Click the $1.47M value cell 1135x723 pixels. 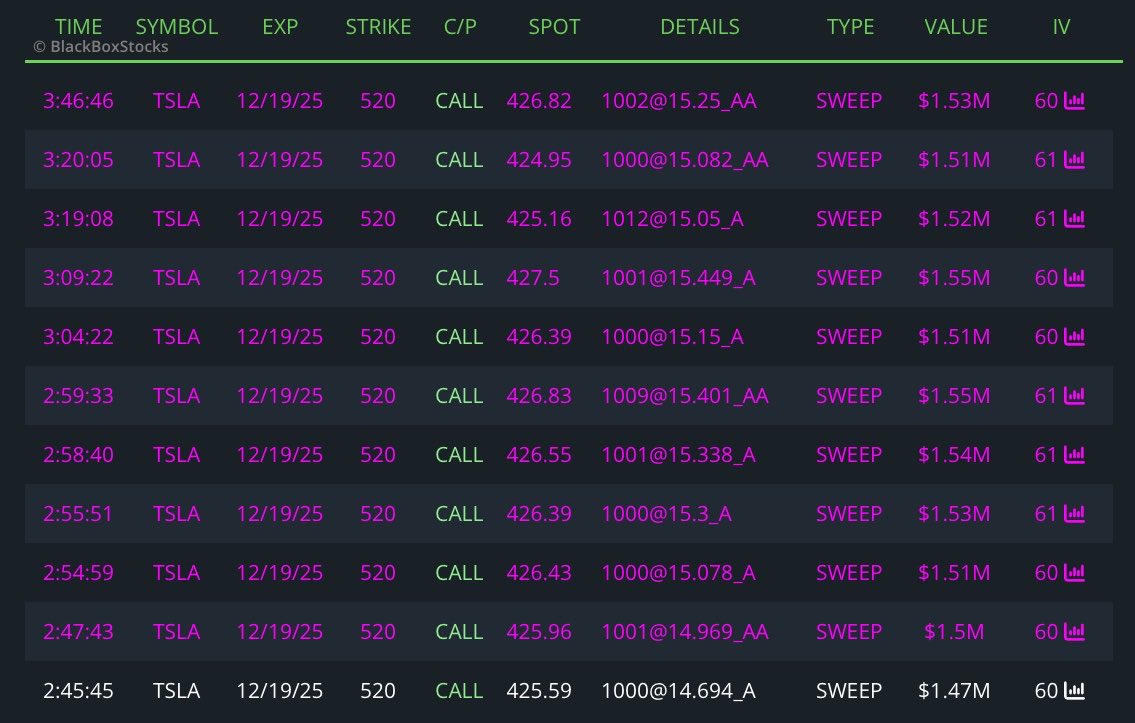point(954,690)
